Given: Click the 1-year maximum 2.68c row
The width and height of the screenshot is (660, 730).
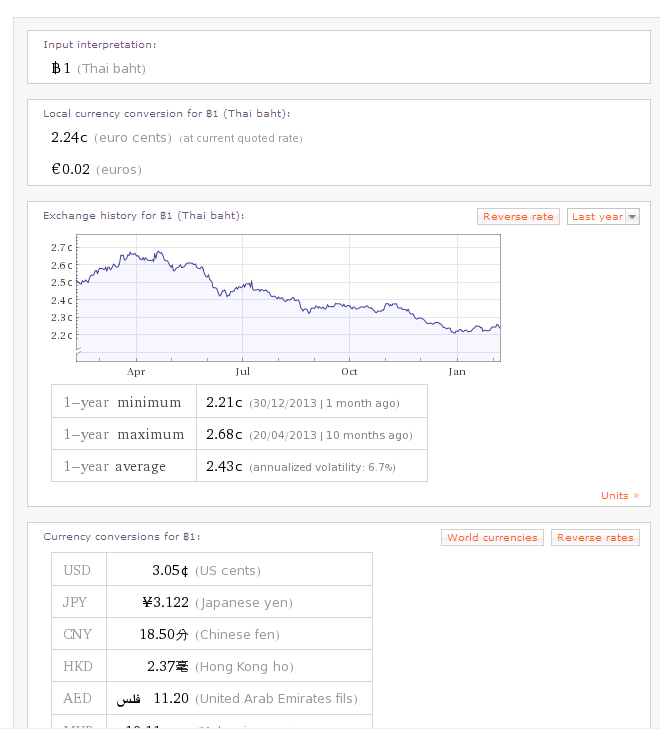Looking at the screenshot, I should 239,435.
